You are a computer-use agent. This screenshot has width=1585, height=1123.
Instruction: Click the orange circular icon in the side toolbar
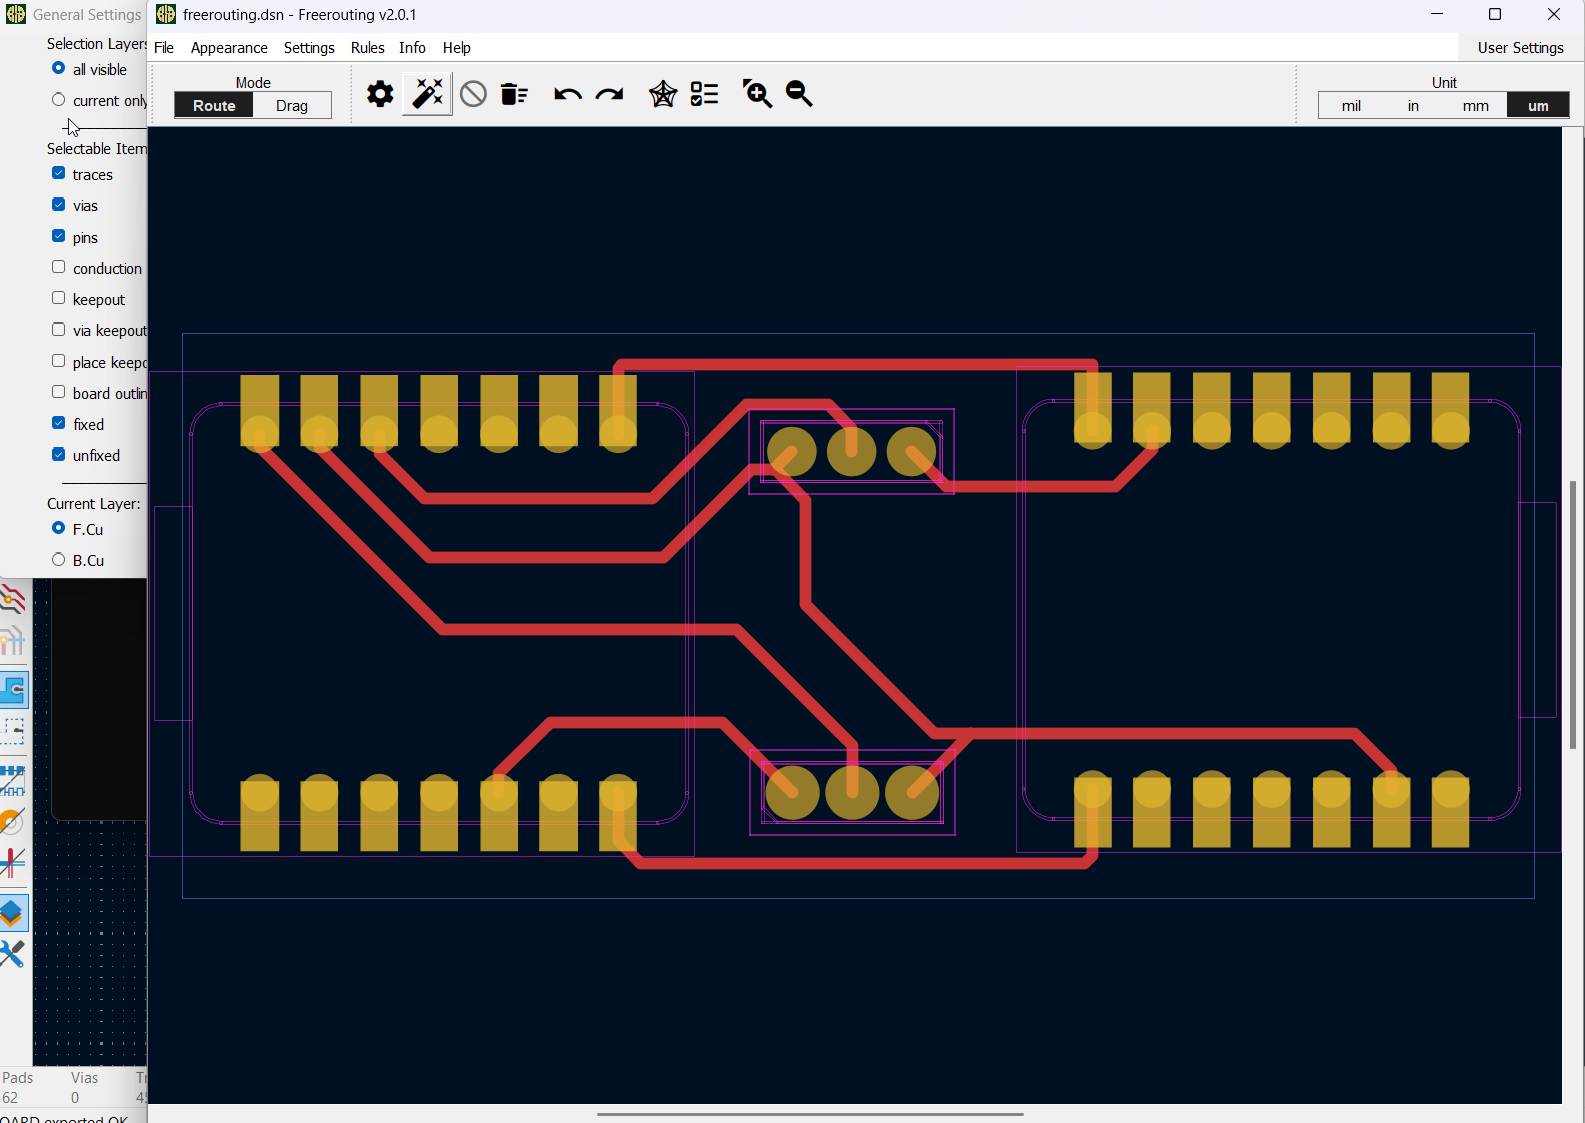click(x=12, y=822)
